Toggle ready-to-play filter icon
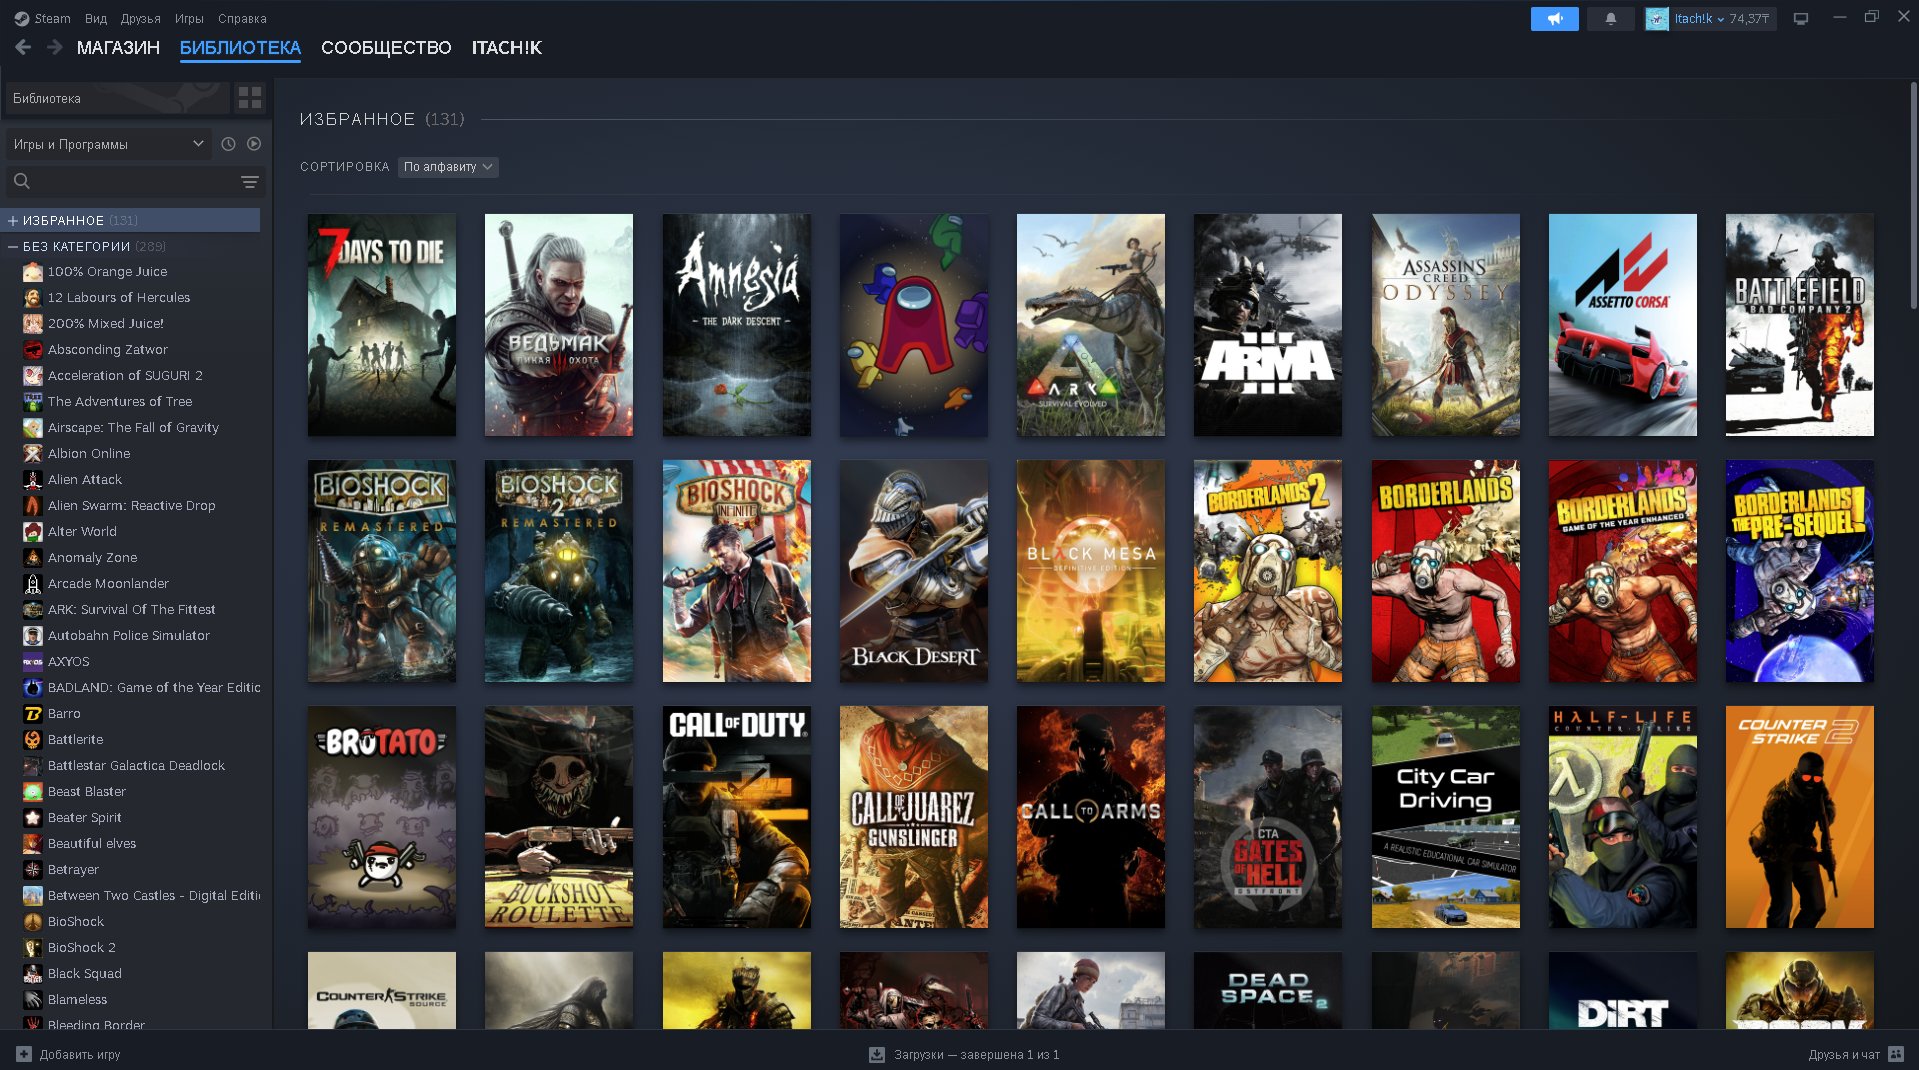Screen dimensions: 1919x1070 254,144
